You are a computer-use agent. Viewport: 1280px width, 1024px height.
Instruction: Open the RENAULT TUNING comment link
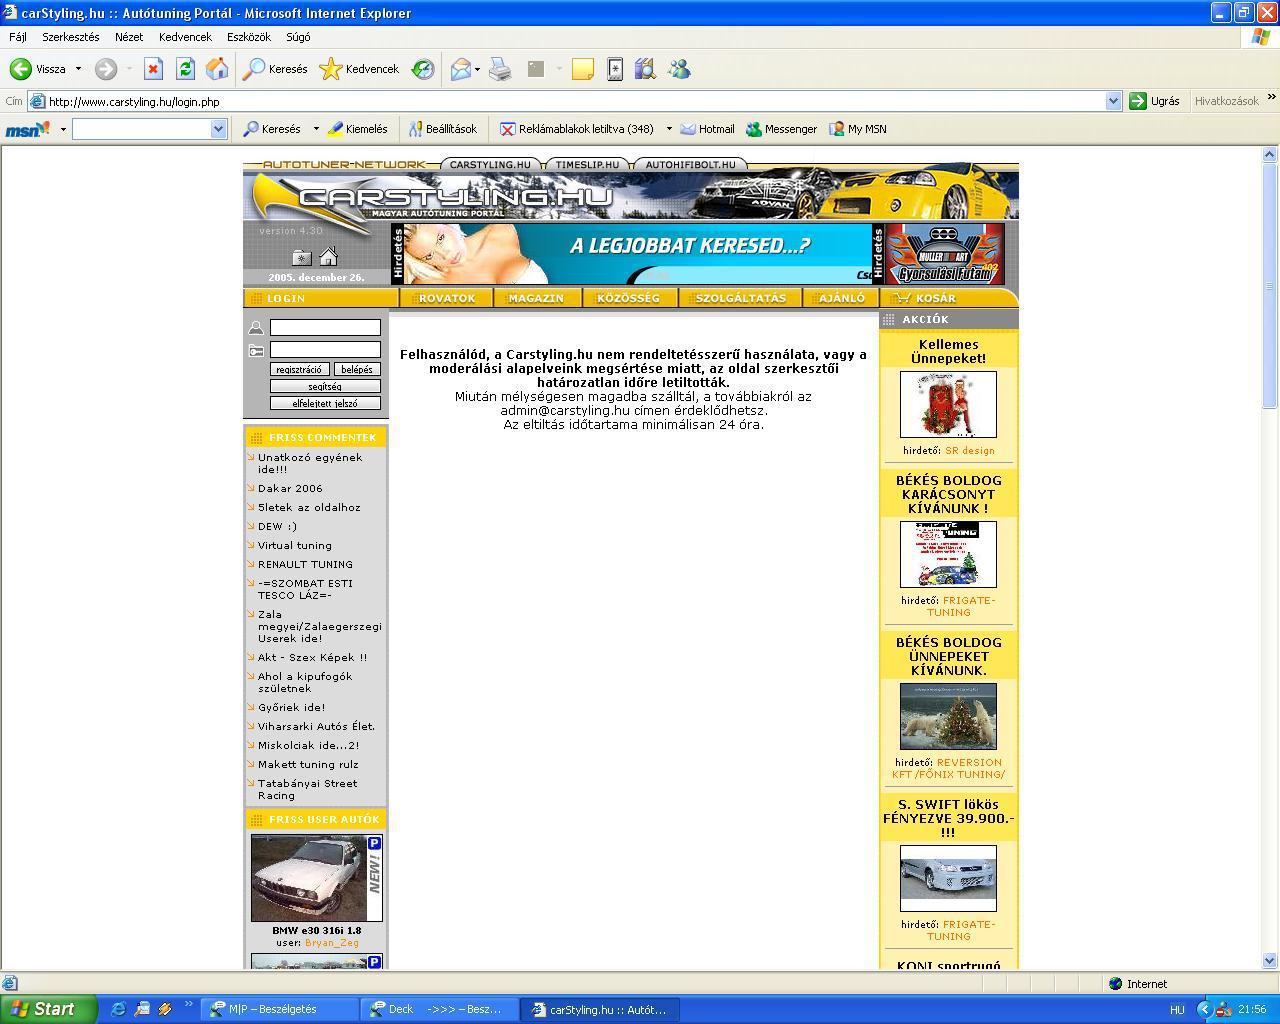click(x=305, y=564)
